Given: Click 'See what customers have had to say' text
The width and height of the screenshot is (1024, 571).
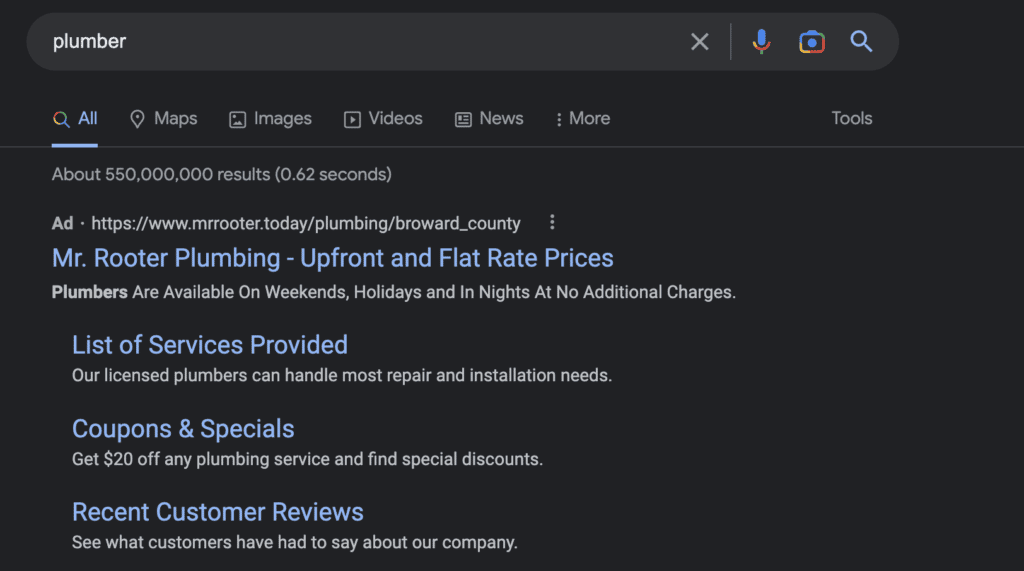Looking at the screenshot, I should 295,542.
